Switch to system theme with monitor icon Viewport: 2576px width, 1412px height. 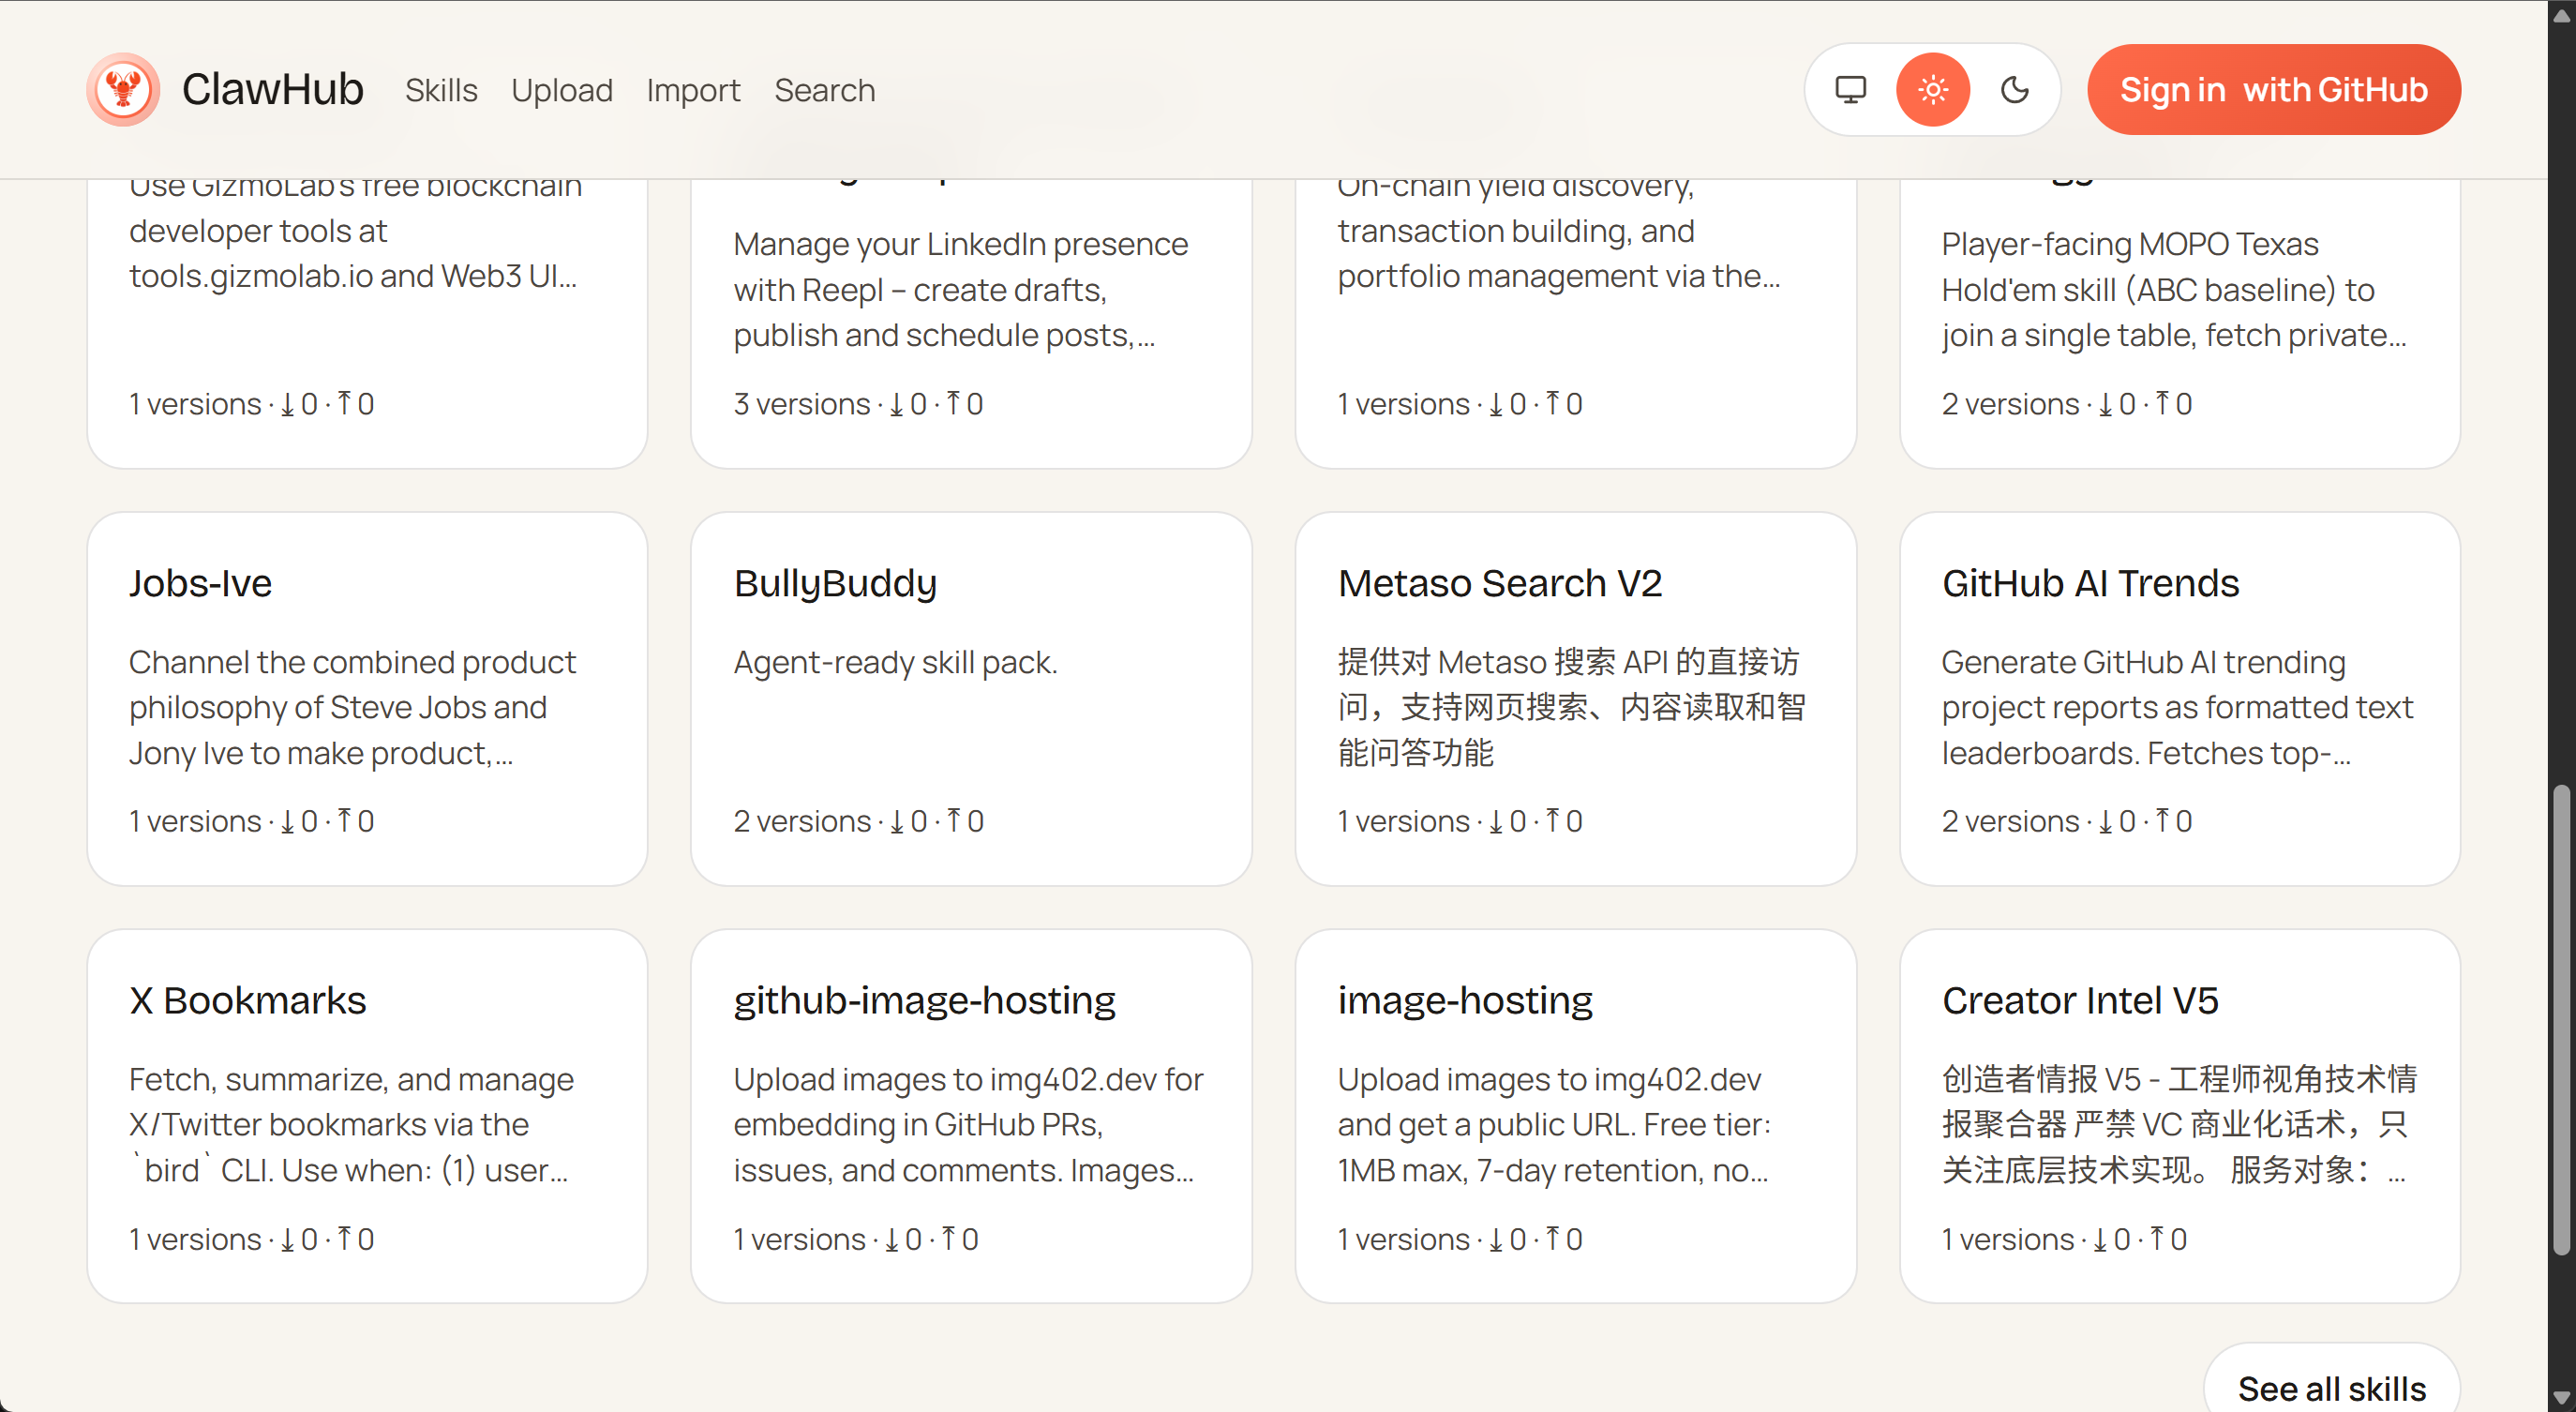coord(1851,90)
